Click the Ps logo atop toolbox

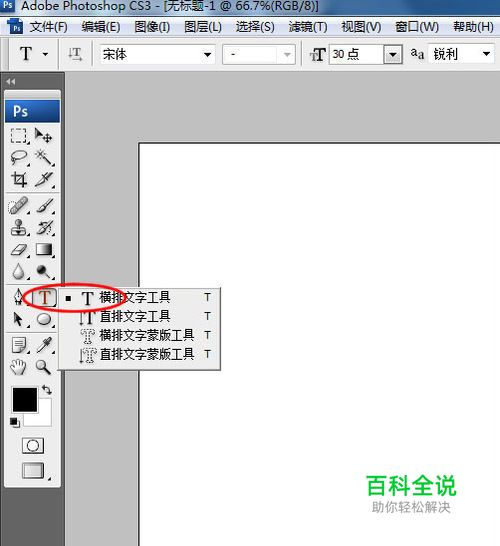tap(32, 111)
